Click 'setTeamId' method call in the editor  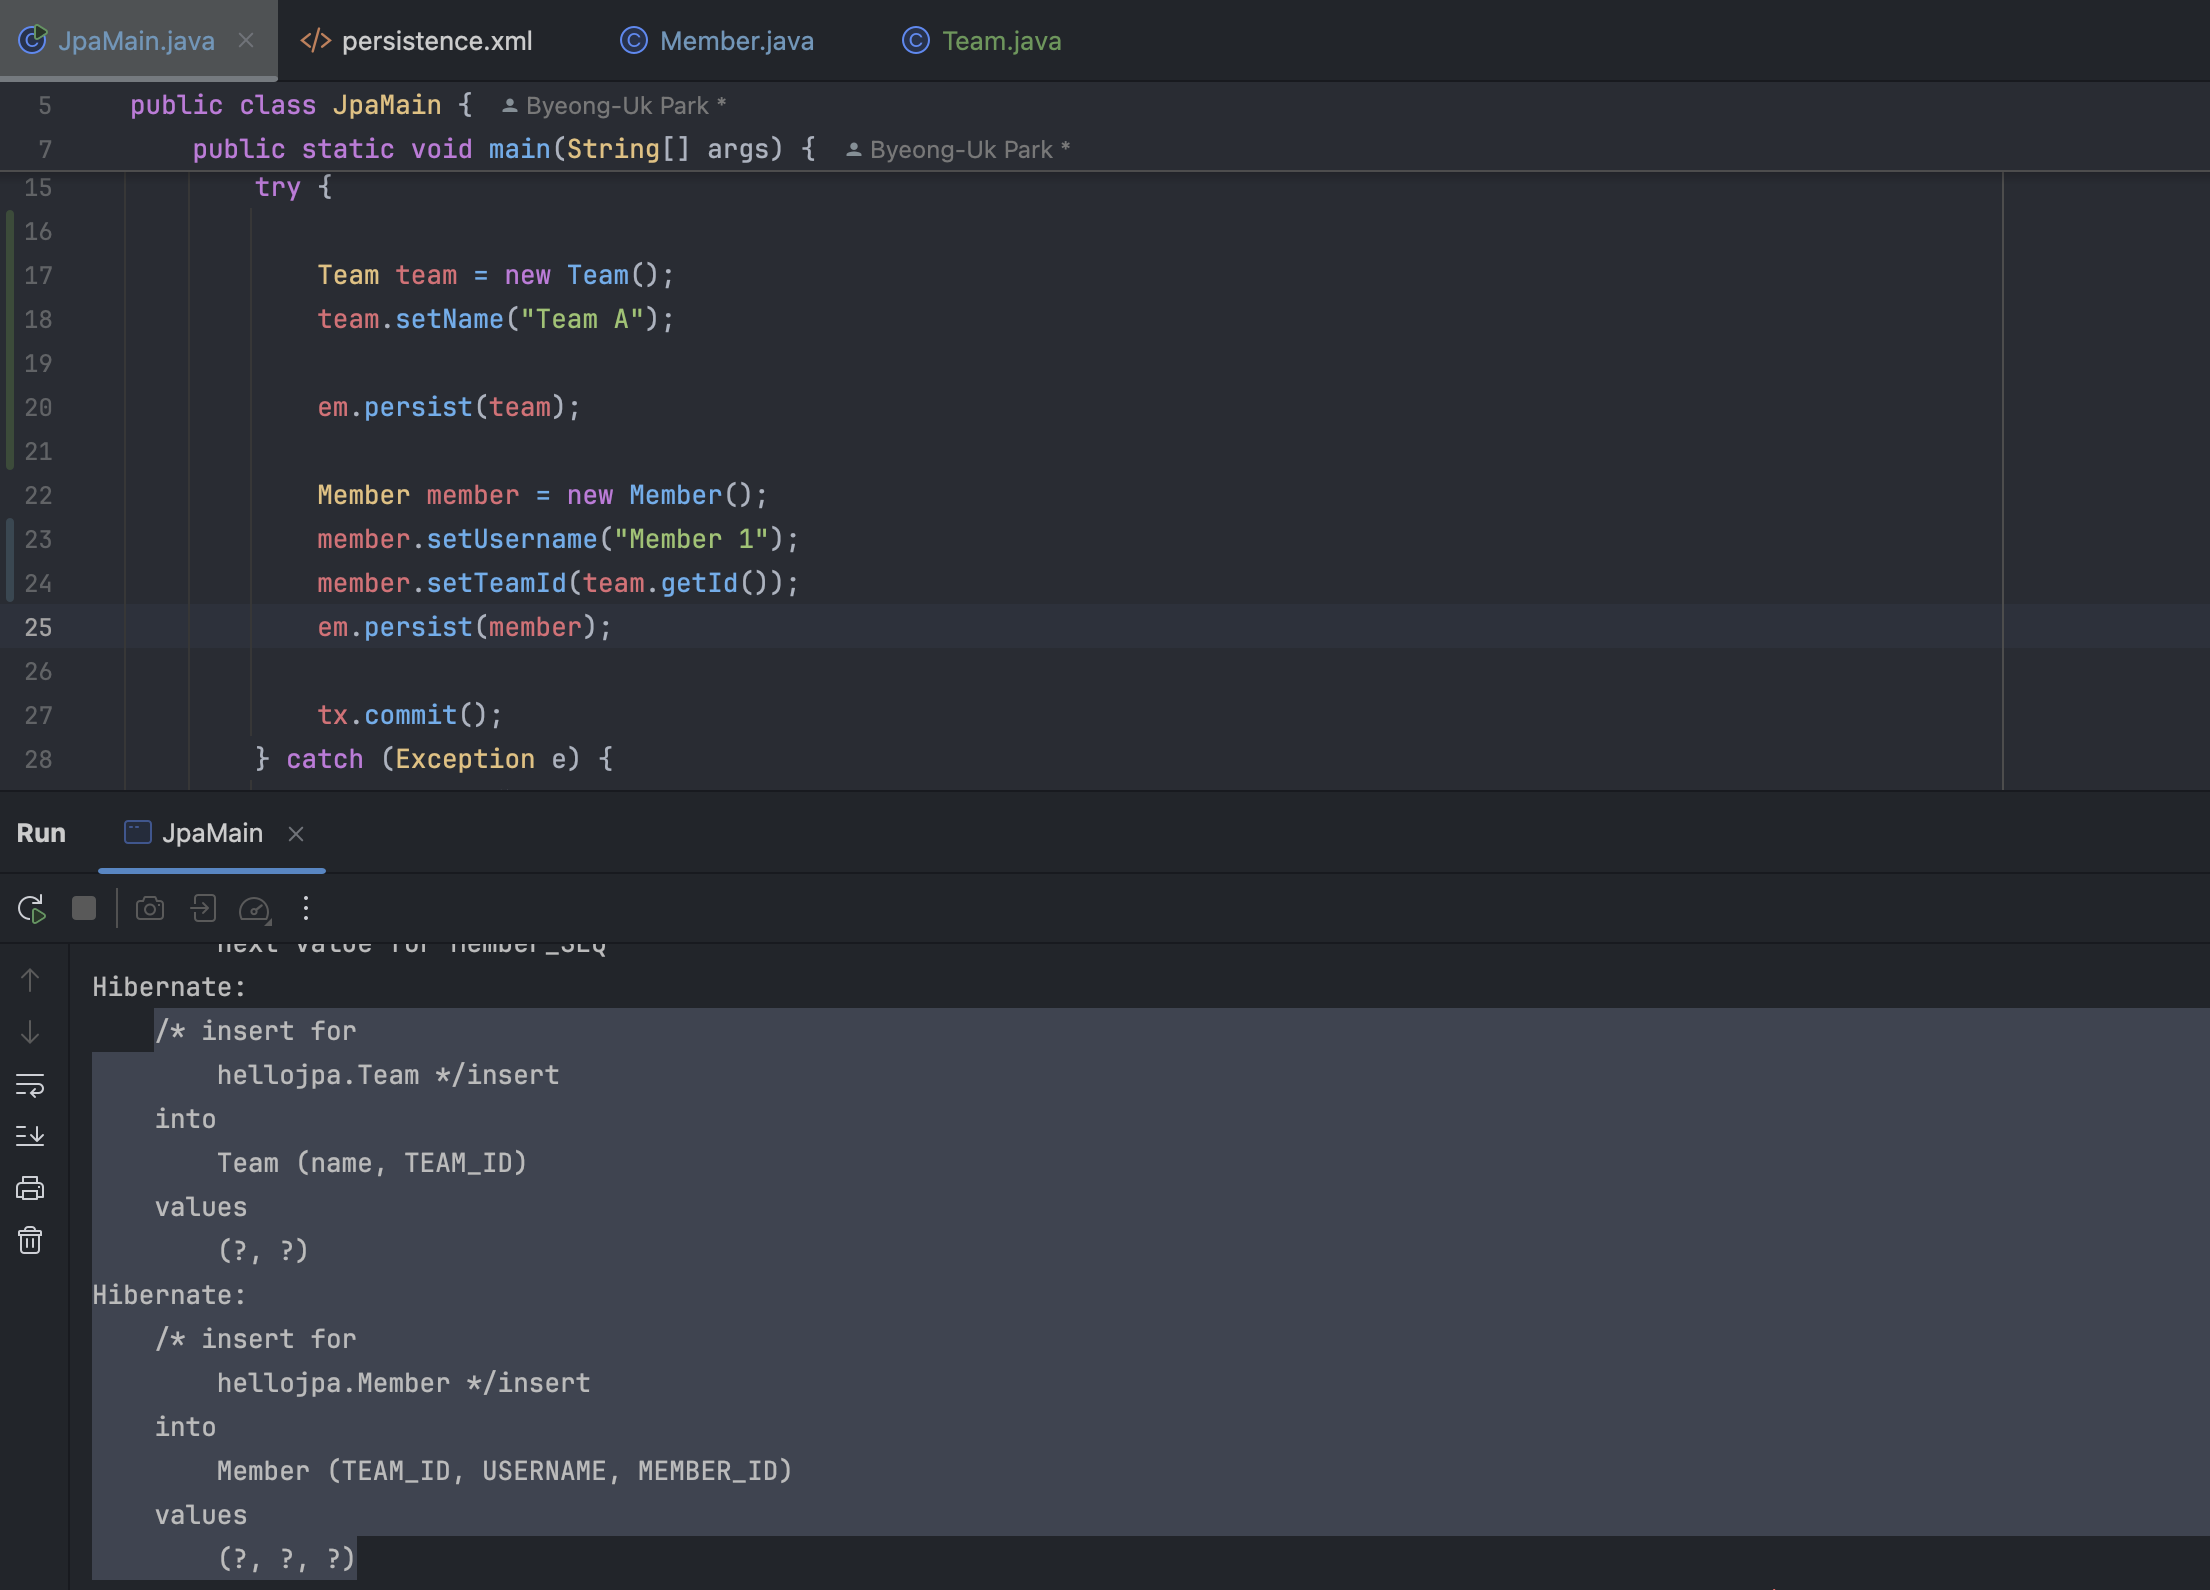[x=496, y=583]
